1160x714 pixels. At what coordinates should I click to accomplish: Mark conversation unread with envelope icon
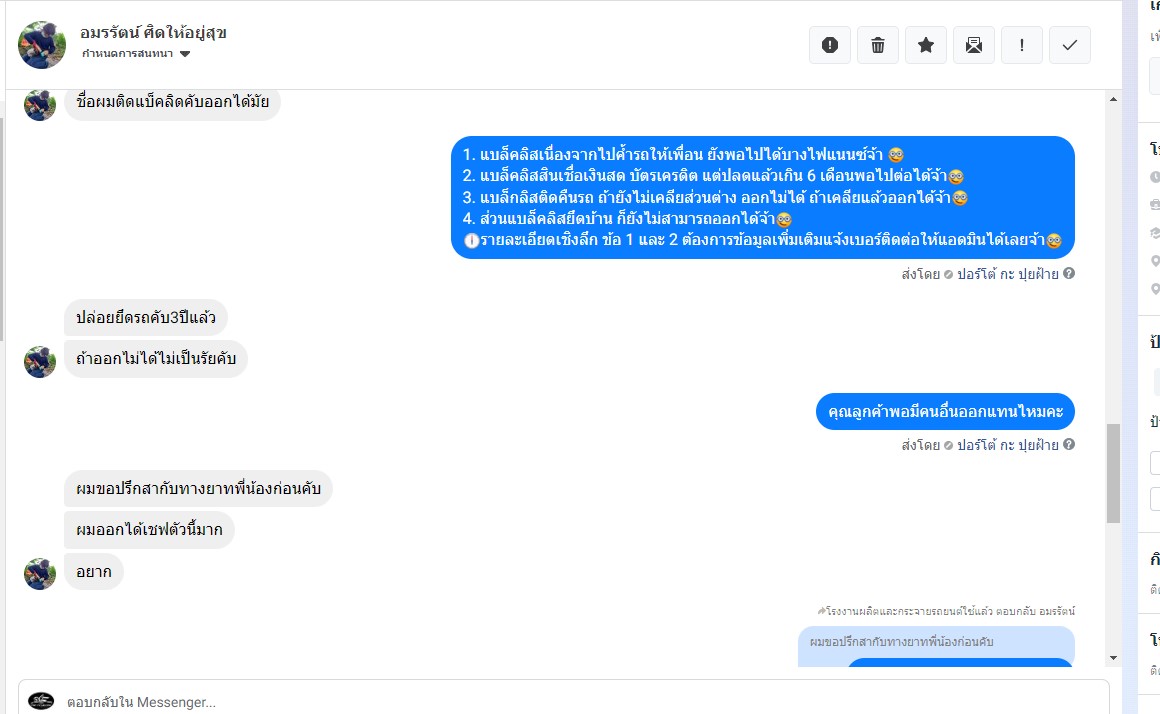tap(974, 45)
